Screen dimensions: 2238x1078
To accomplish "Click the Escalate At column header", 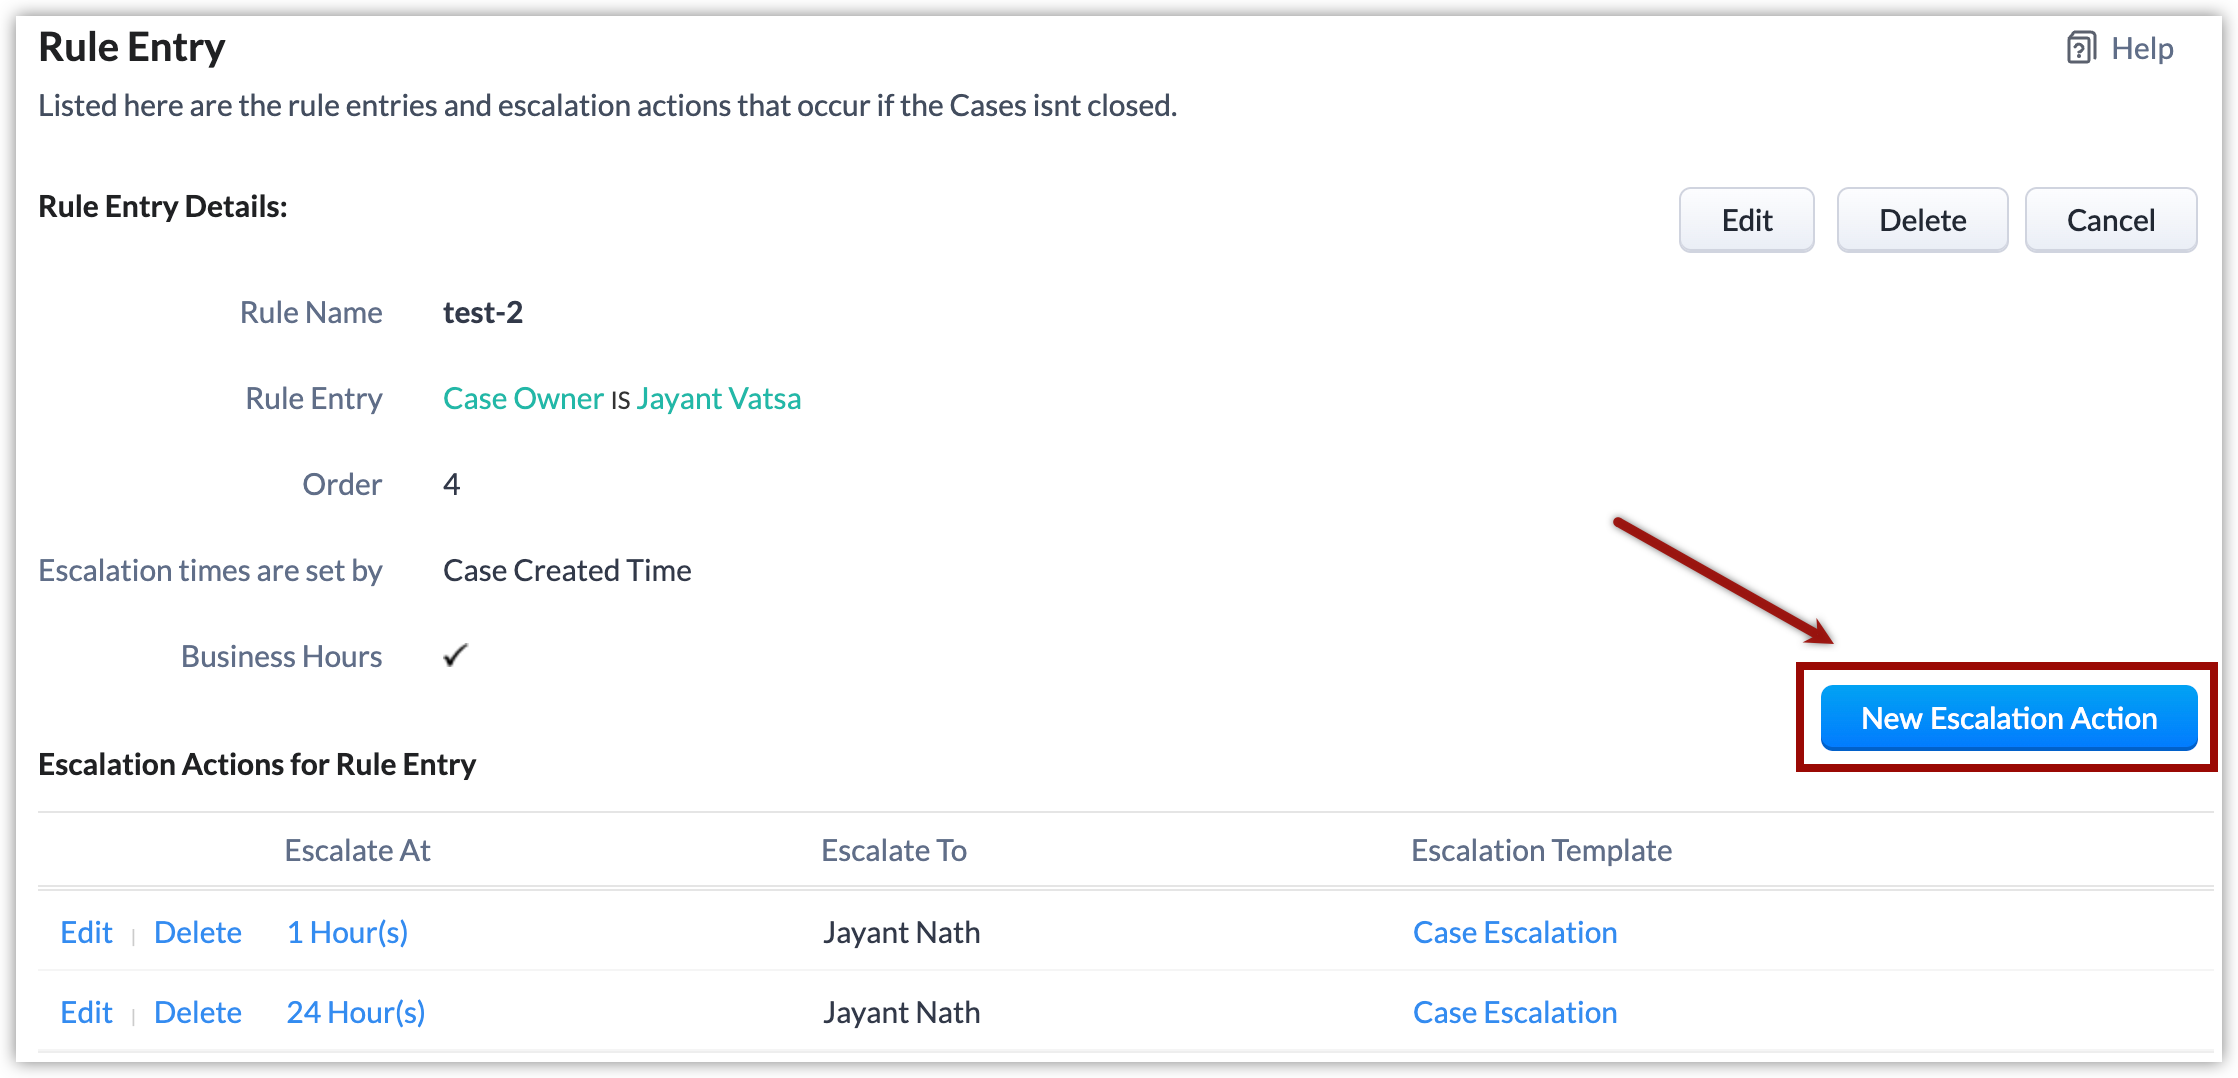I will point(357,850).
